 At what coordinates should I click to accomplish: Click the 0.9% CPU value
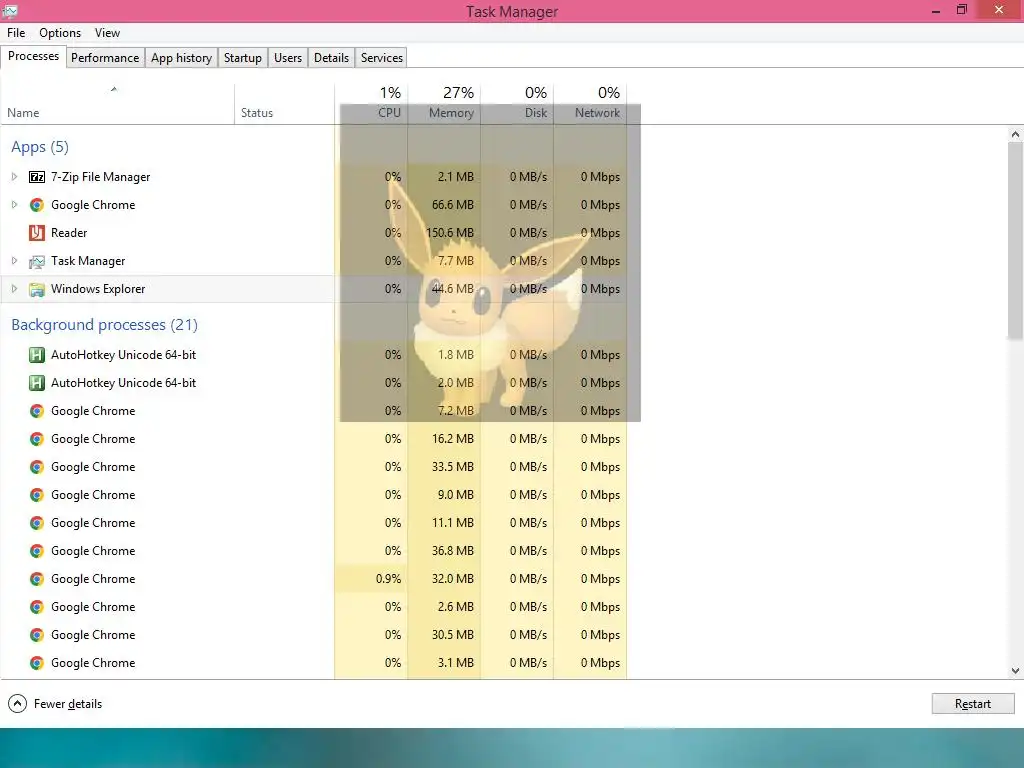389,579
